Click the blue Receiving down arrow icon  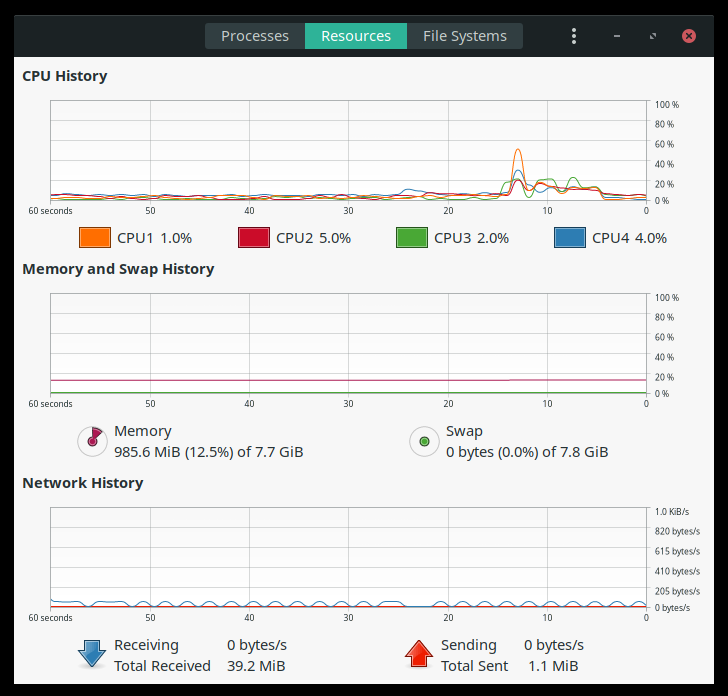coord(92,654)
